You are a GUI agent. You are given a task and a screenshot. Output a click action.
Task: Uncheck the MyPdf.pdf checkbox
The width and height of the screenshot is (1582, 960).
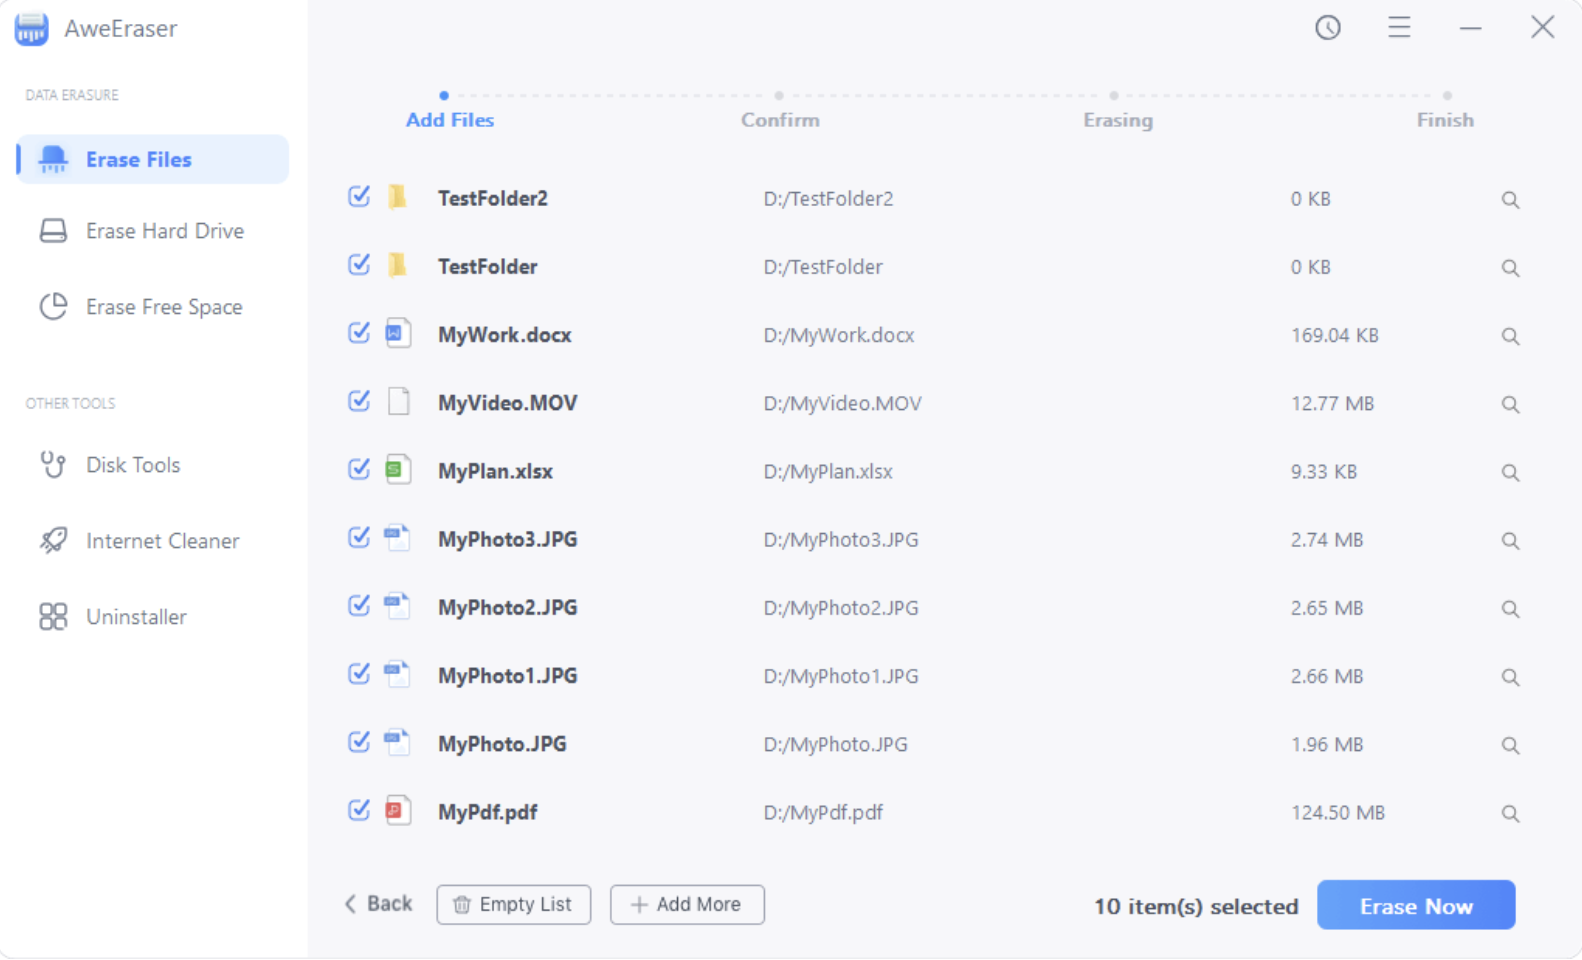coord(359,809)
